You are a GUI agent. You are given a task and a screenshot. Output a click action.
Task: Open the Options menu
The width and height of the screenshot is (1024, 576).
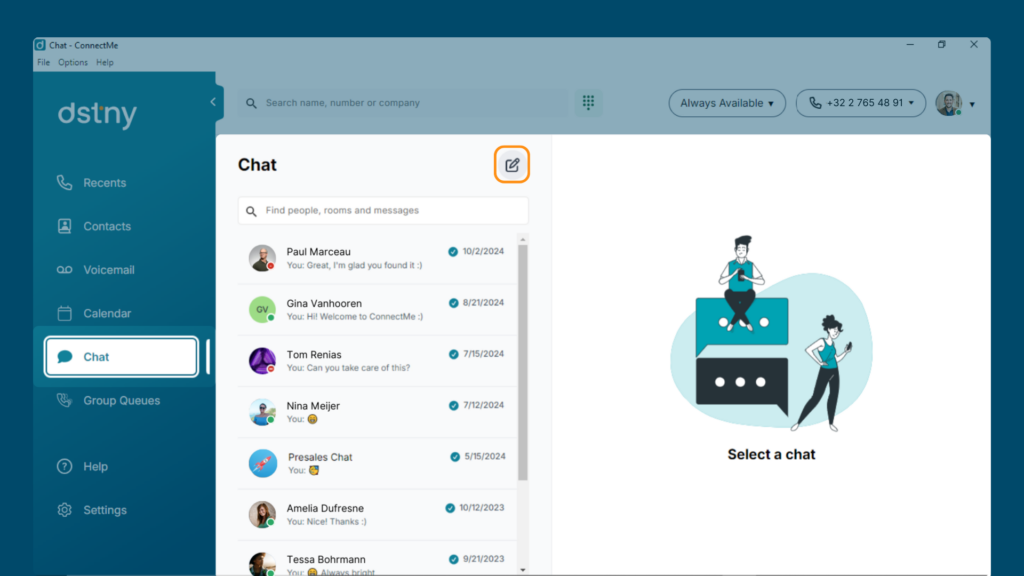[72, 63]
